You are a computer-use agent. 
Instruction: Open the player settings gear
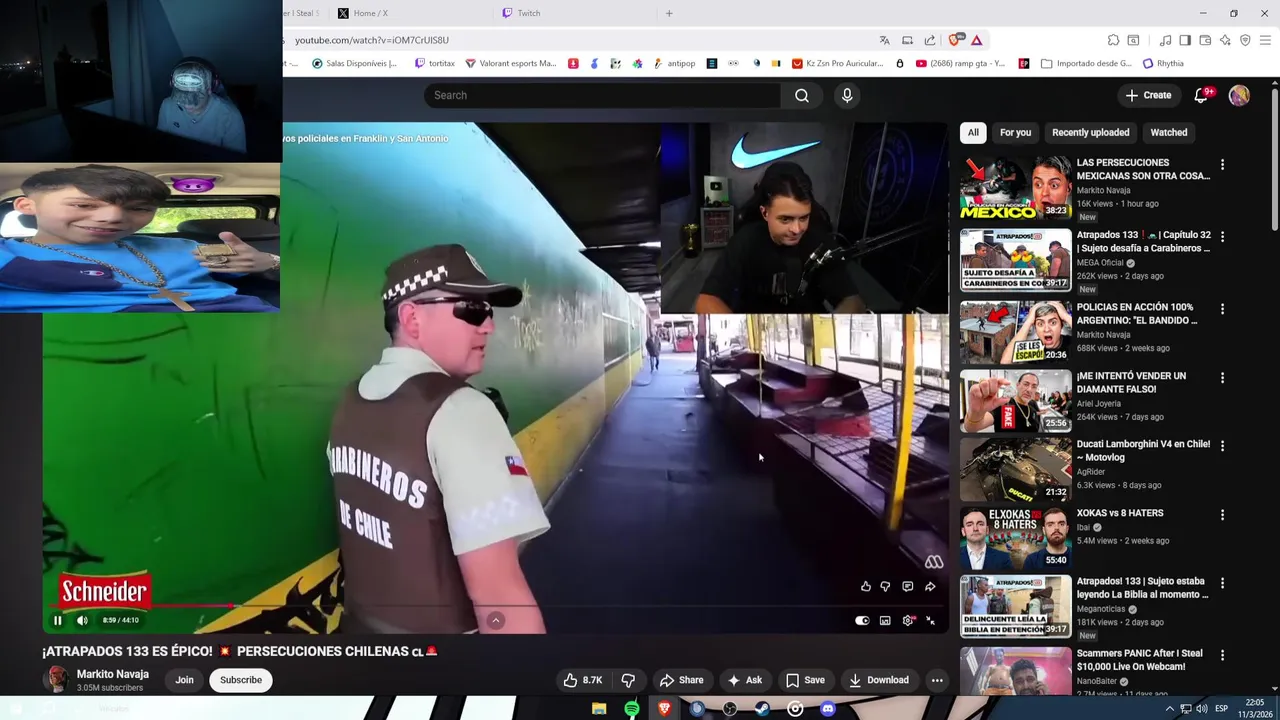coord(908,620)
